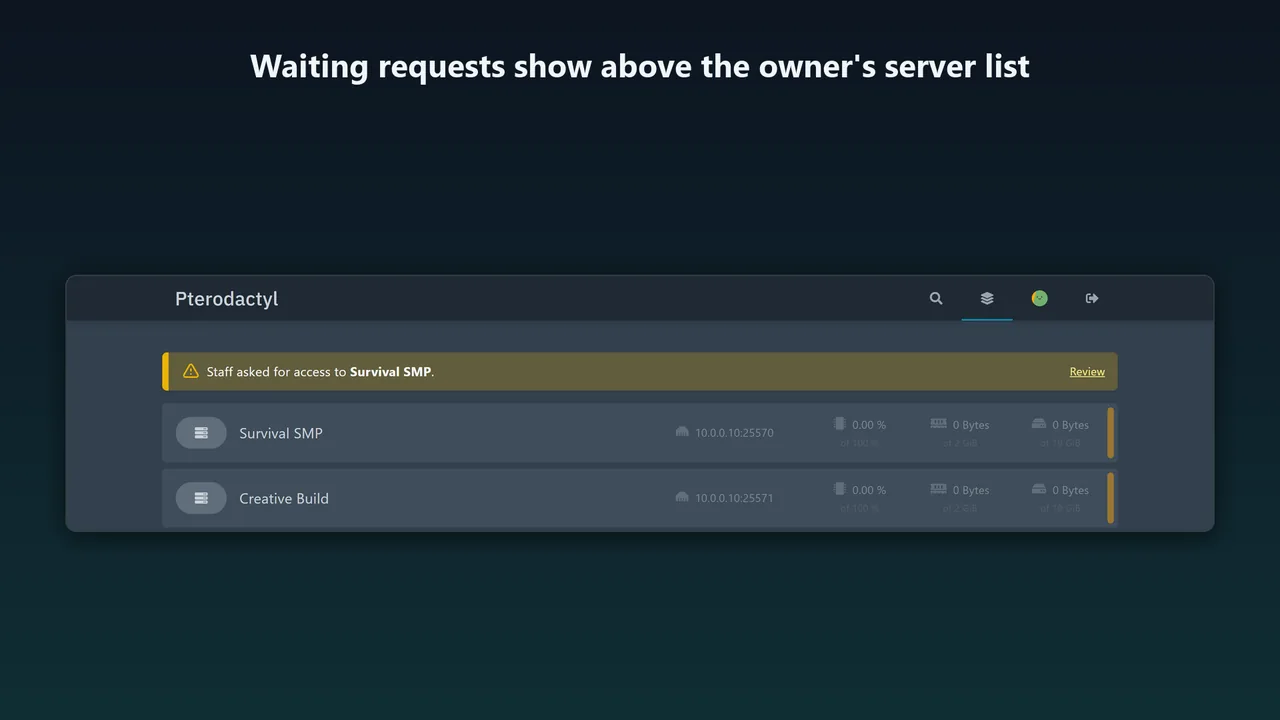
Task: Click the Pterodactyl logo text
Action: coord(227,299)
